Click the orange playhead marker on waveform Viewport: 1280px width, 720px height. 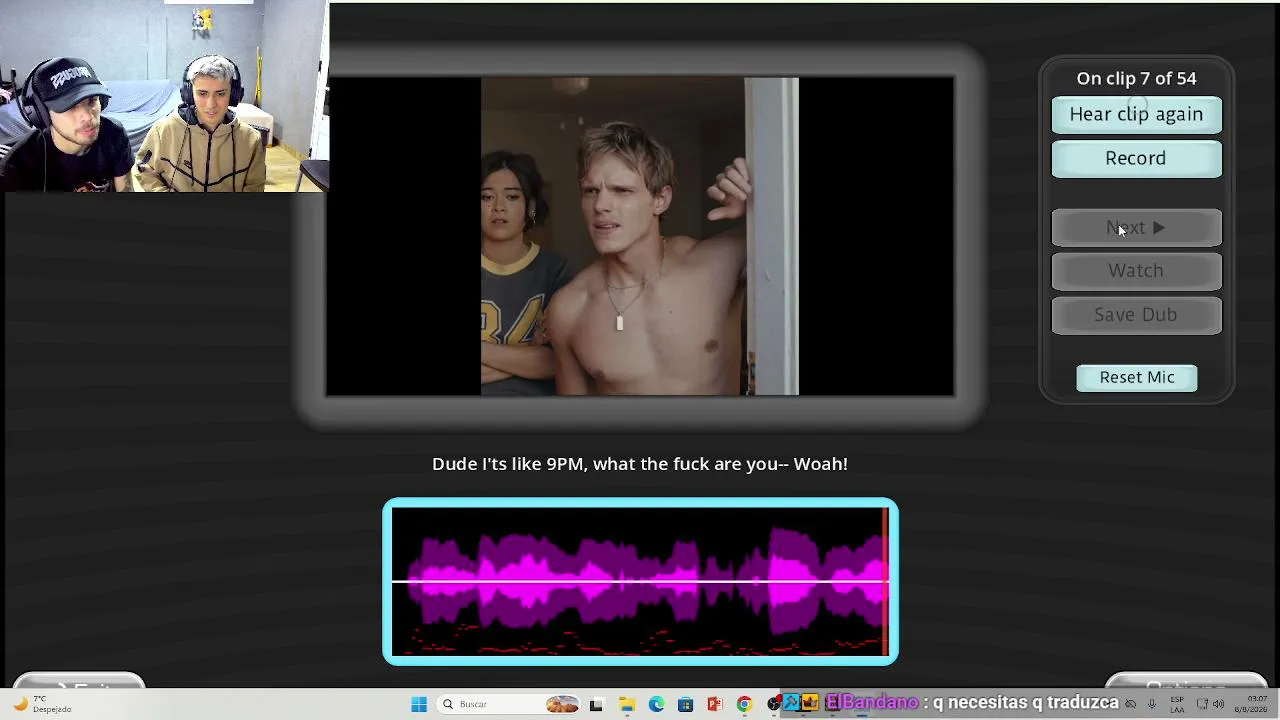885,581
